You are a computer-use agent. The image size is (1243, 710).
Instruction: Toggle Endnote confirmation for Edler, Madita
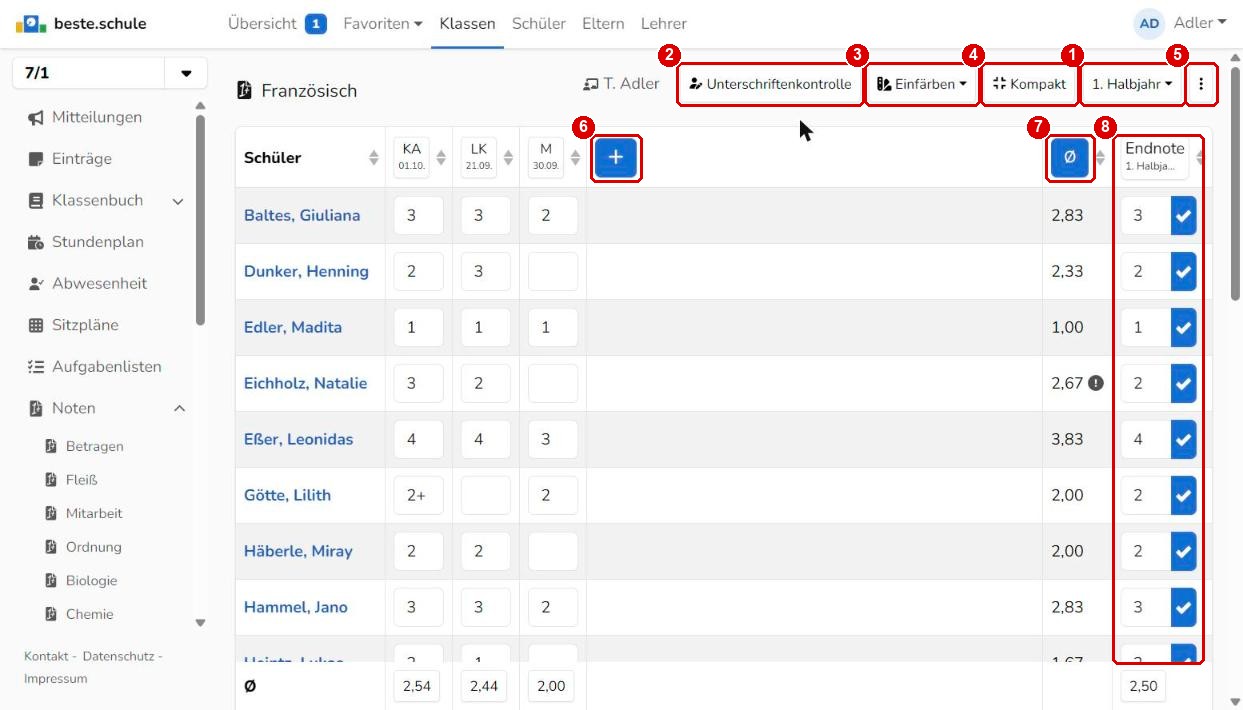pyautogui.click(x=1184, y=328)
